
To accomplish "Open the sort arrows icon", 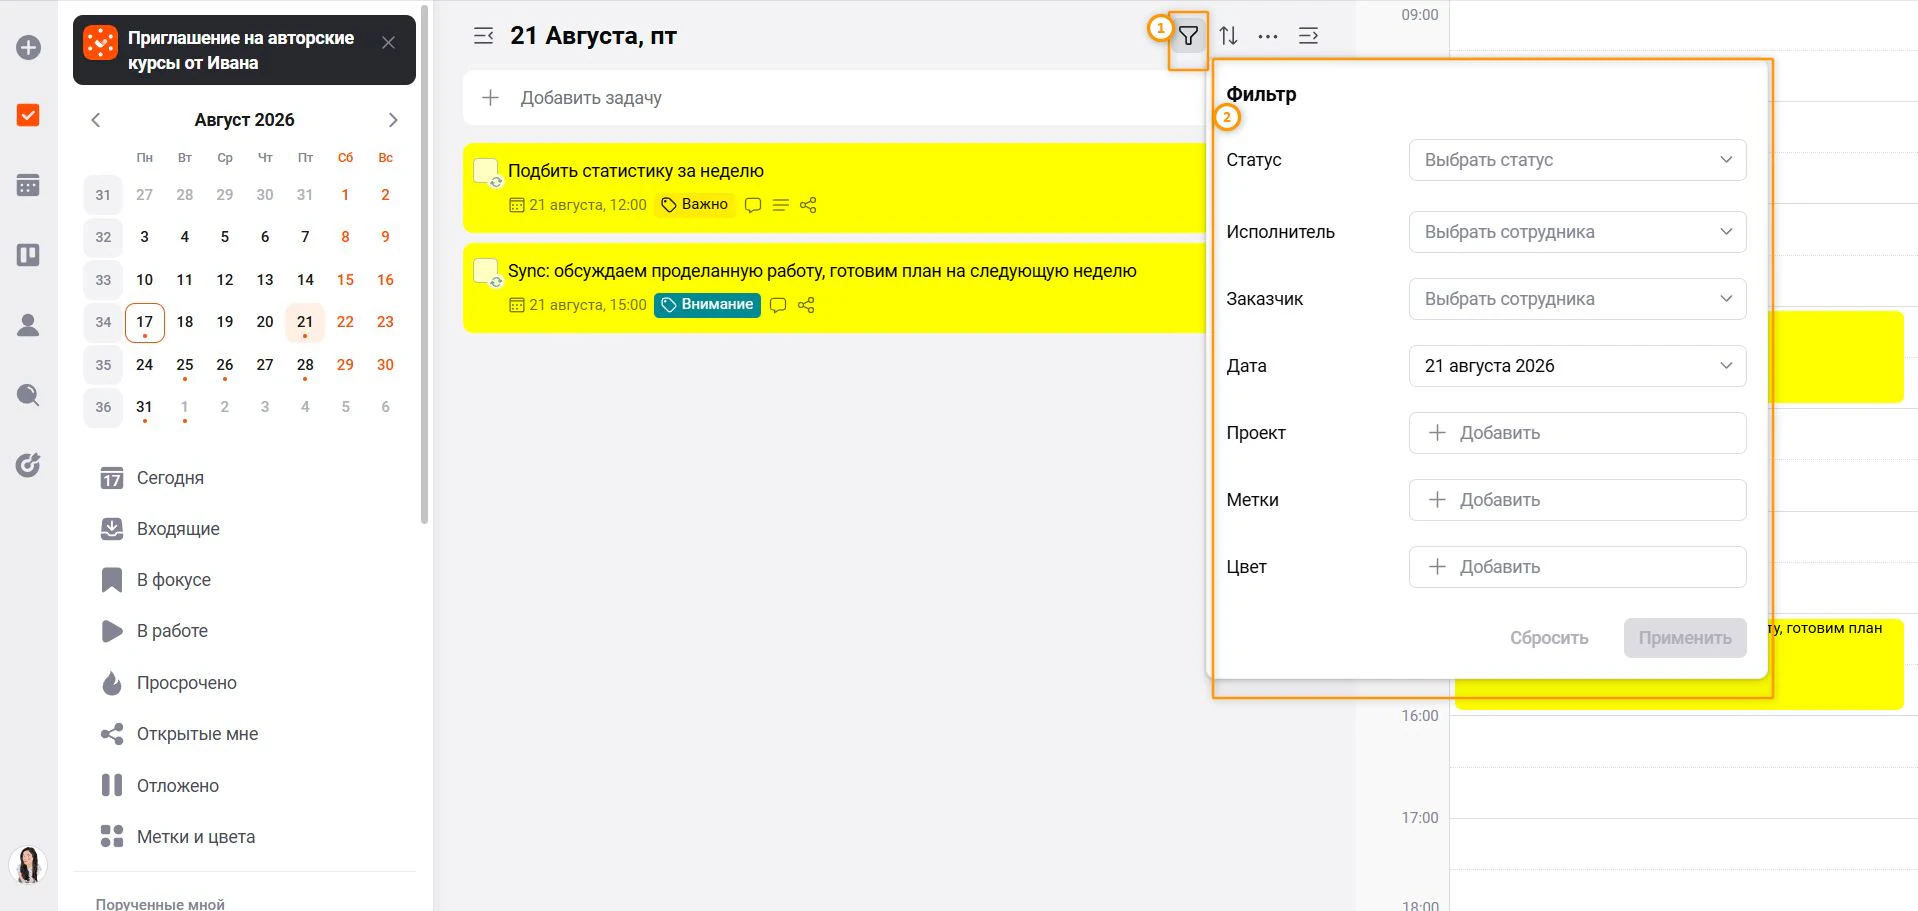I will (1229, 36).
